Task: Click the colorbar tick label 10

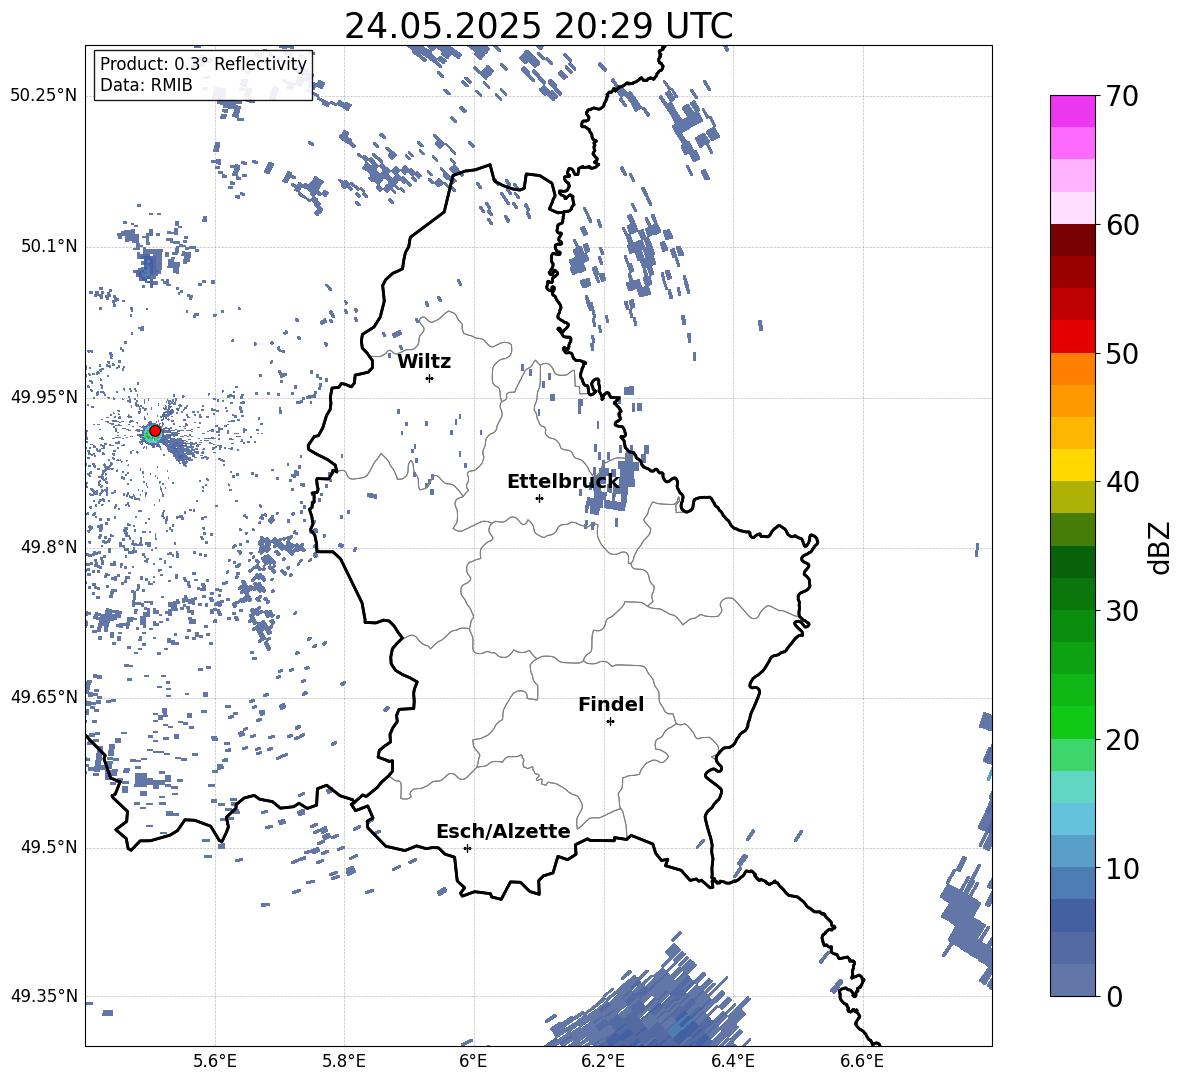Action: 1122,868
